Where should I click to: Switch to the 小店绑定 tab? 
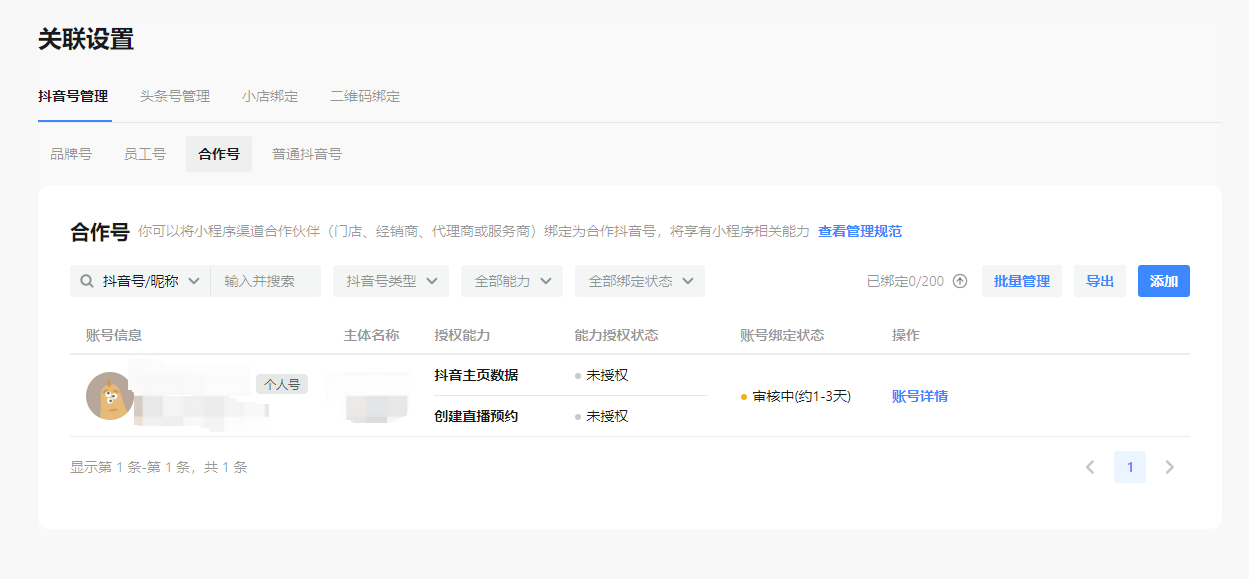[x=270, y=96]
